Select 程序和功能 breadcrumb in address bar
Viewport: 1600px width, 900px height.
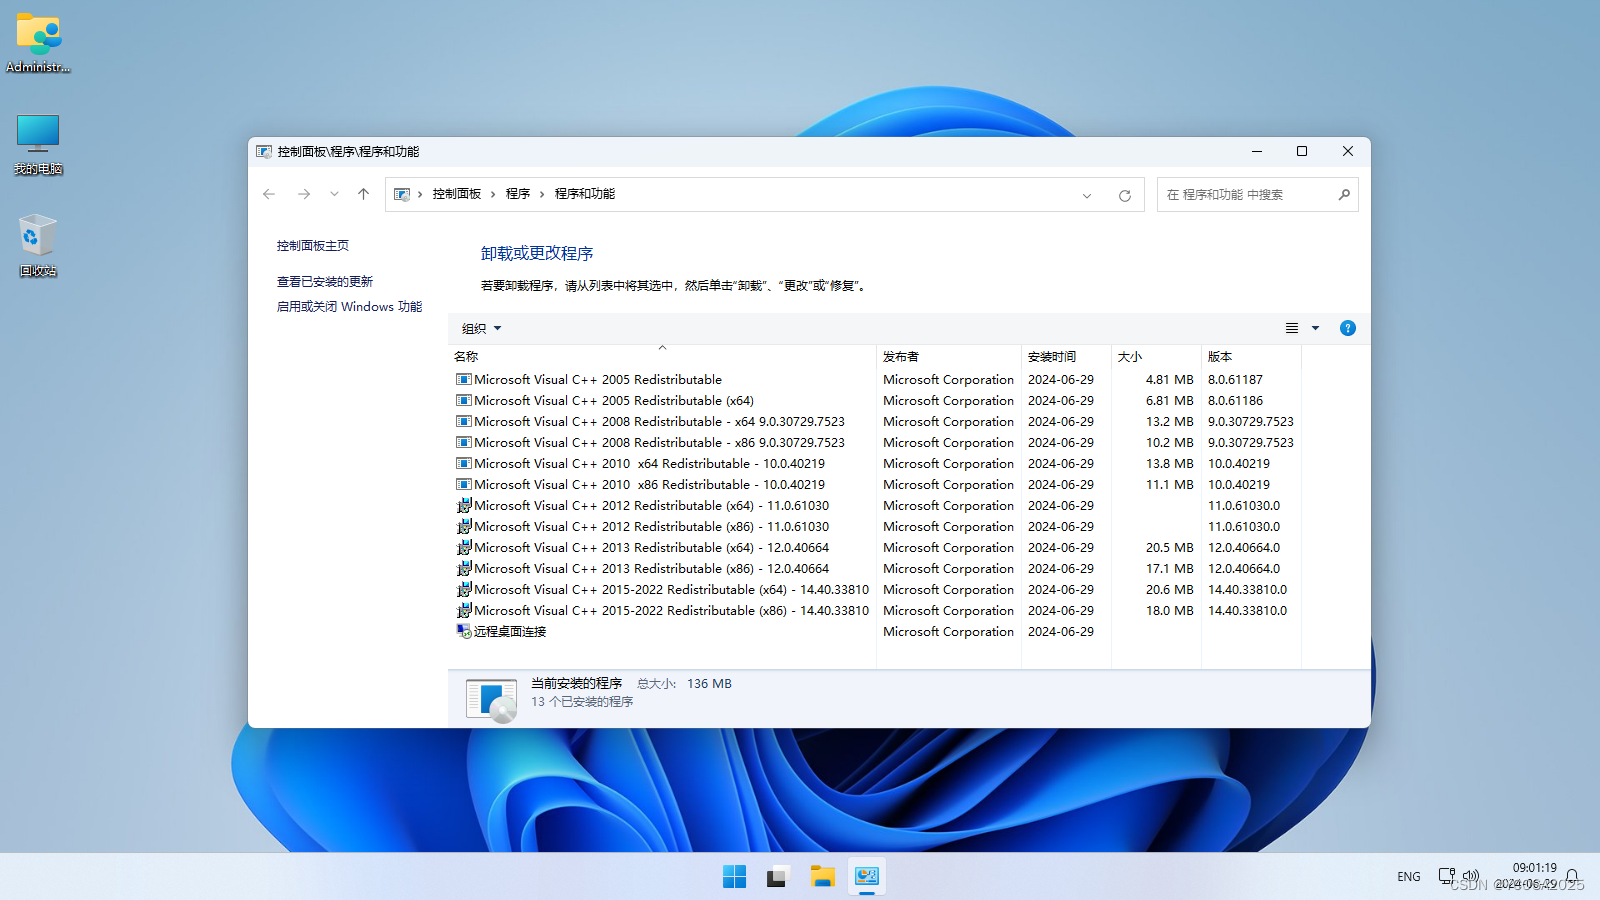[585, 194]
